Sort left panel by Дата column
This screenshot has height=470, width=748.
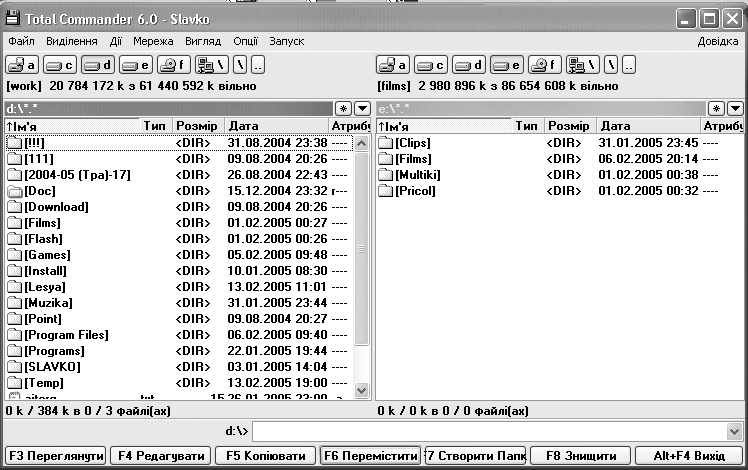(x=276, y=126)
